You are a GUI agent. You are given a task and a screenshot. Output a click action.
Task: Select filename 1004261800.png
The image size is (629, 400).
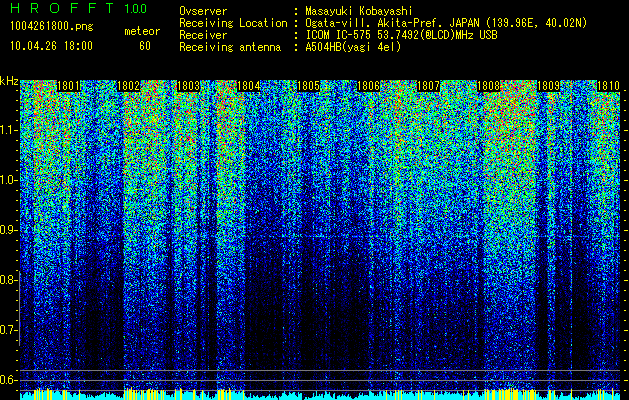[x=52, y=27]
